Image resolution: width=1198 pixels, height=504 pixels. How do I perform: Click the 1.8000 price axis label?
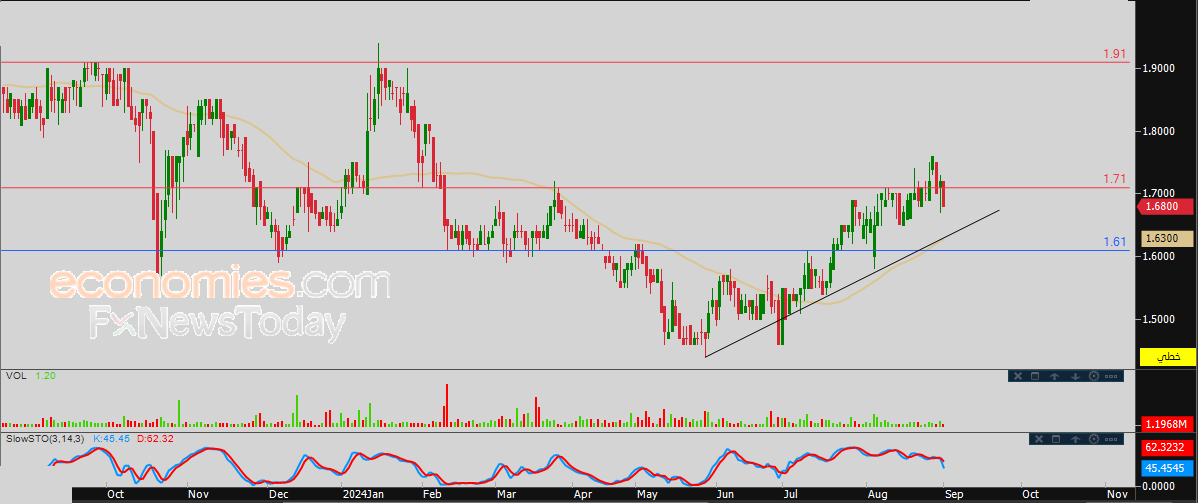pyautogui.click(x=1160, y=131)
